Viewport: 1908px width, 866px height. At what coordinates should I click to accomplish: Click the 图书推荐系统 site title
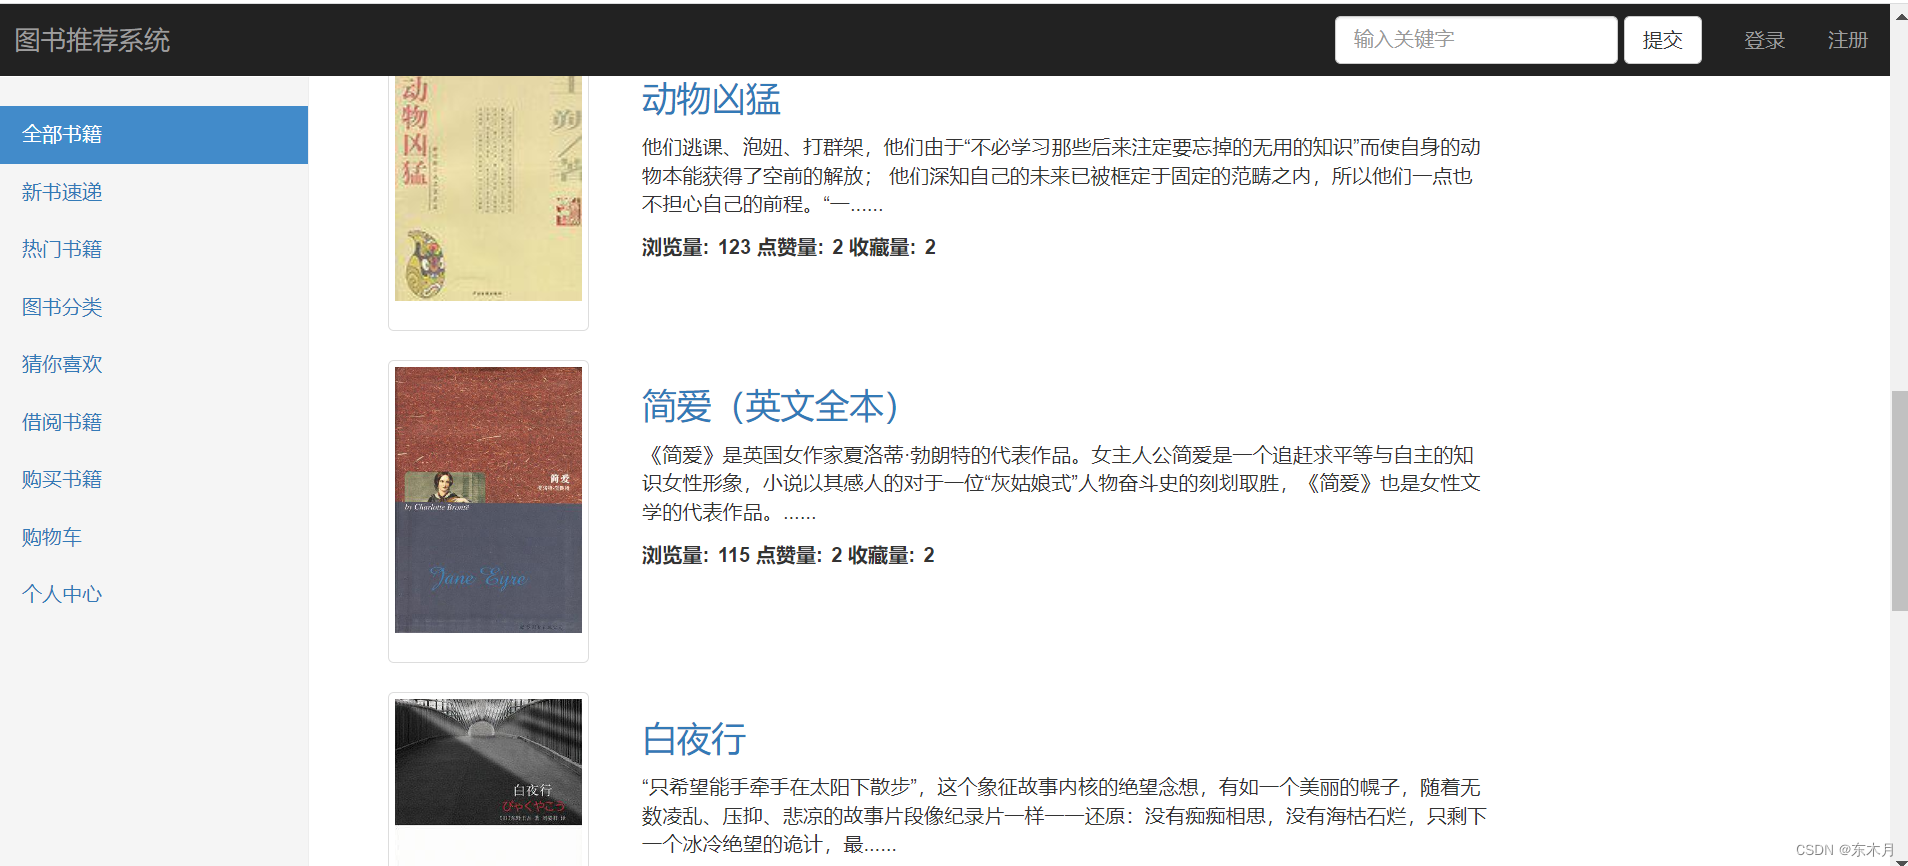[92, 40]
